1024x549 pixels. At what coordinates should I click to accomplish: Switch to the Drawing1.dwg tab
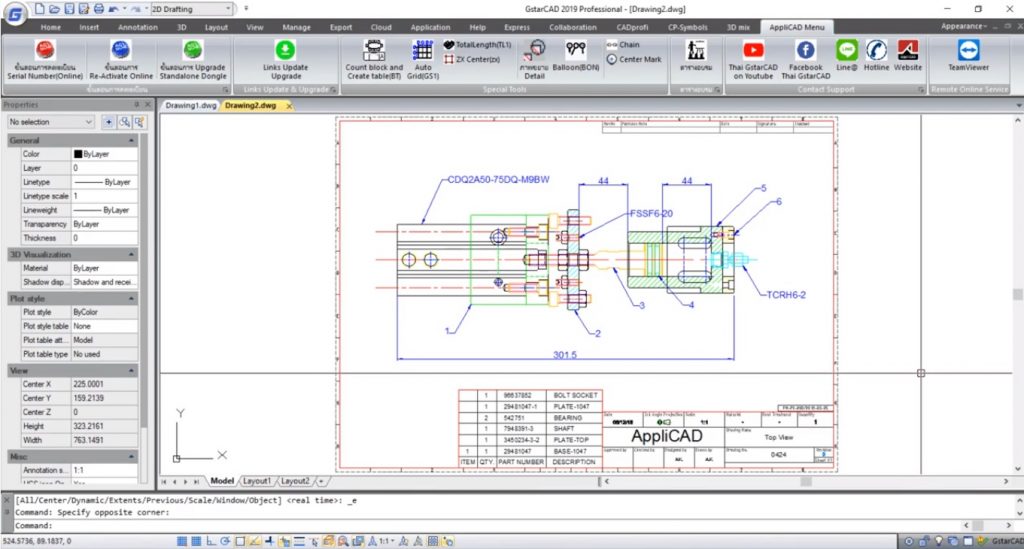pos(191,105)
